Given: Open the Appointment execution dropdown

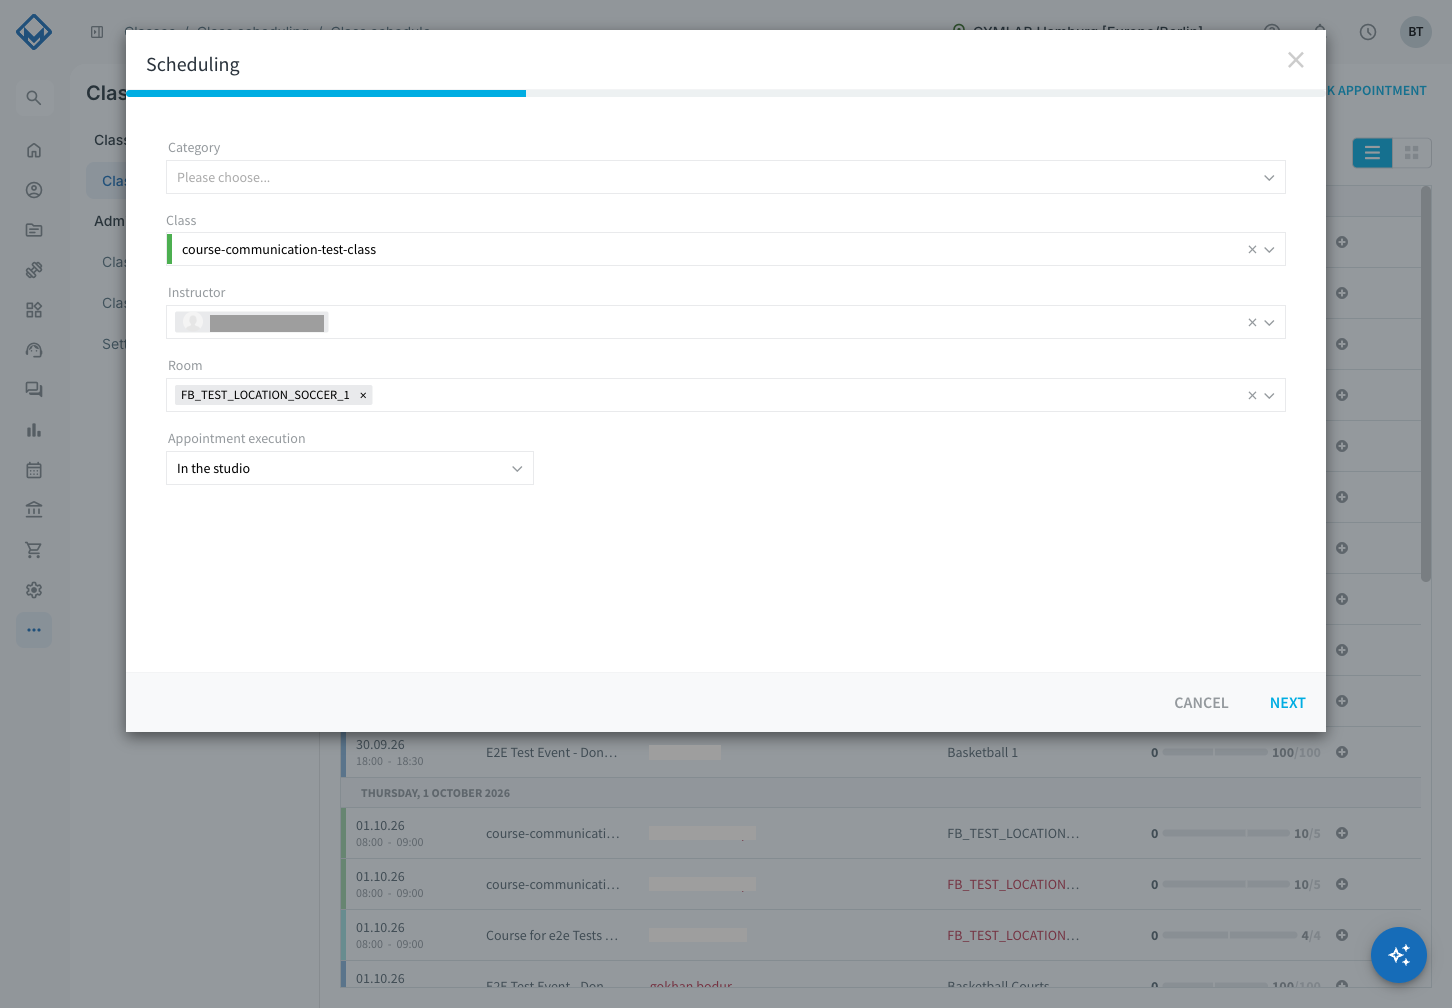Looking at the screenshot, I should [350, 468].
